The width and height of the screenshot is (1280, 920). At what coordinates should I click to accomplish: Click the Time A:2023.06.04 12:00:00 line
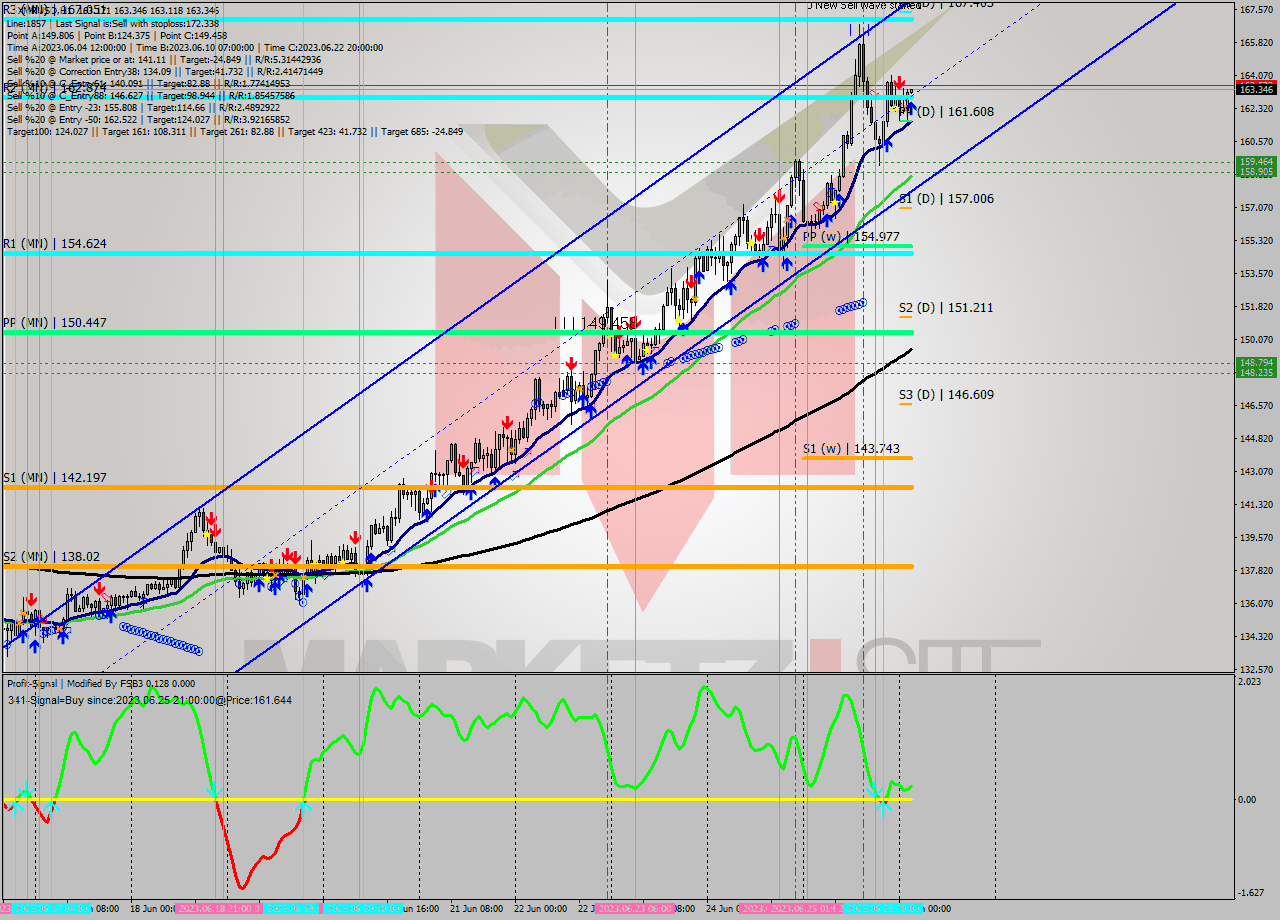pos(194,47)
